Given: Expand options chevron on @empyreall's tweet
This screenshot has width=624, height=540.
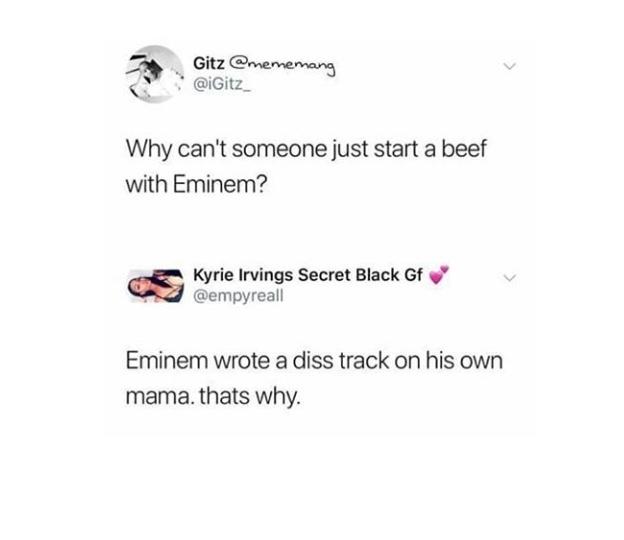Looking at the screenshot, I should click(510, 277).
